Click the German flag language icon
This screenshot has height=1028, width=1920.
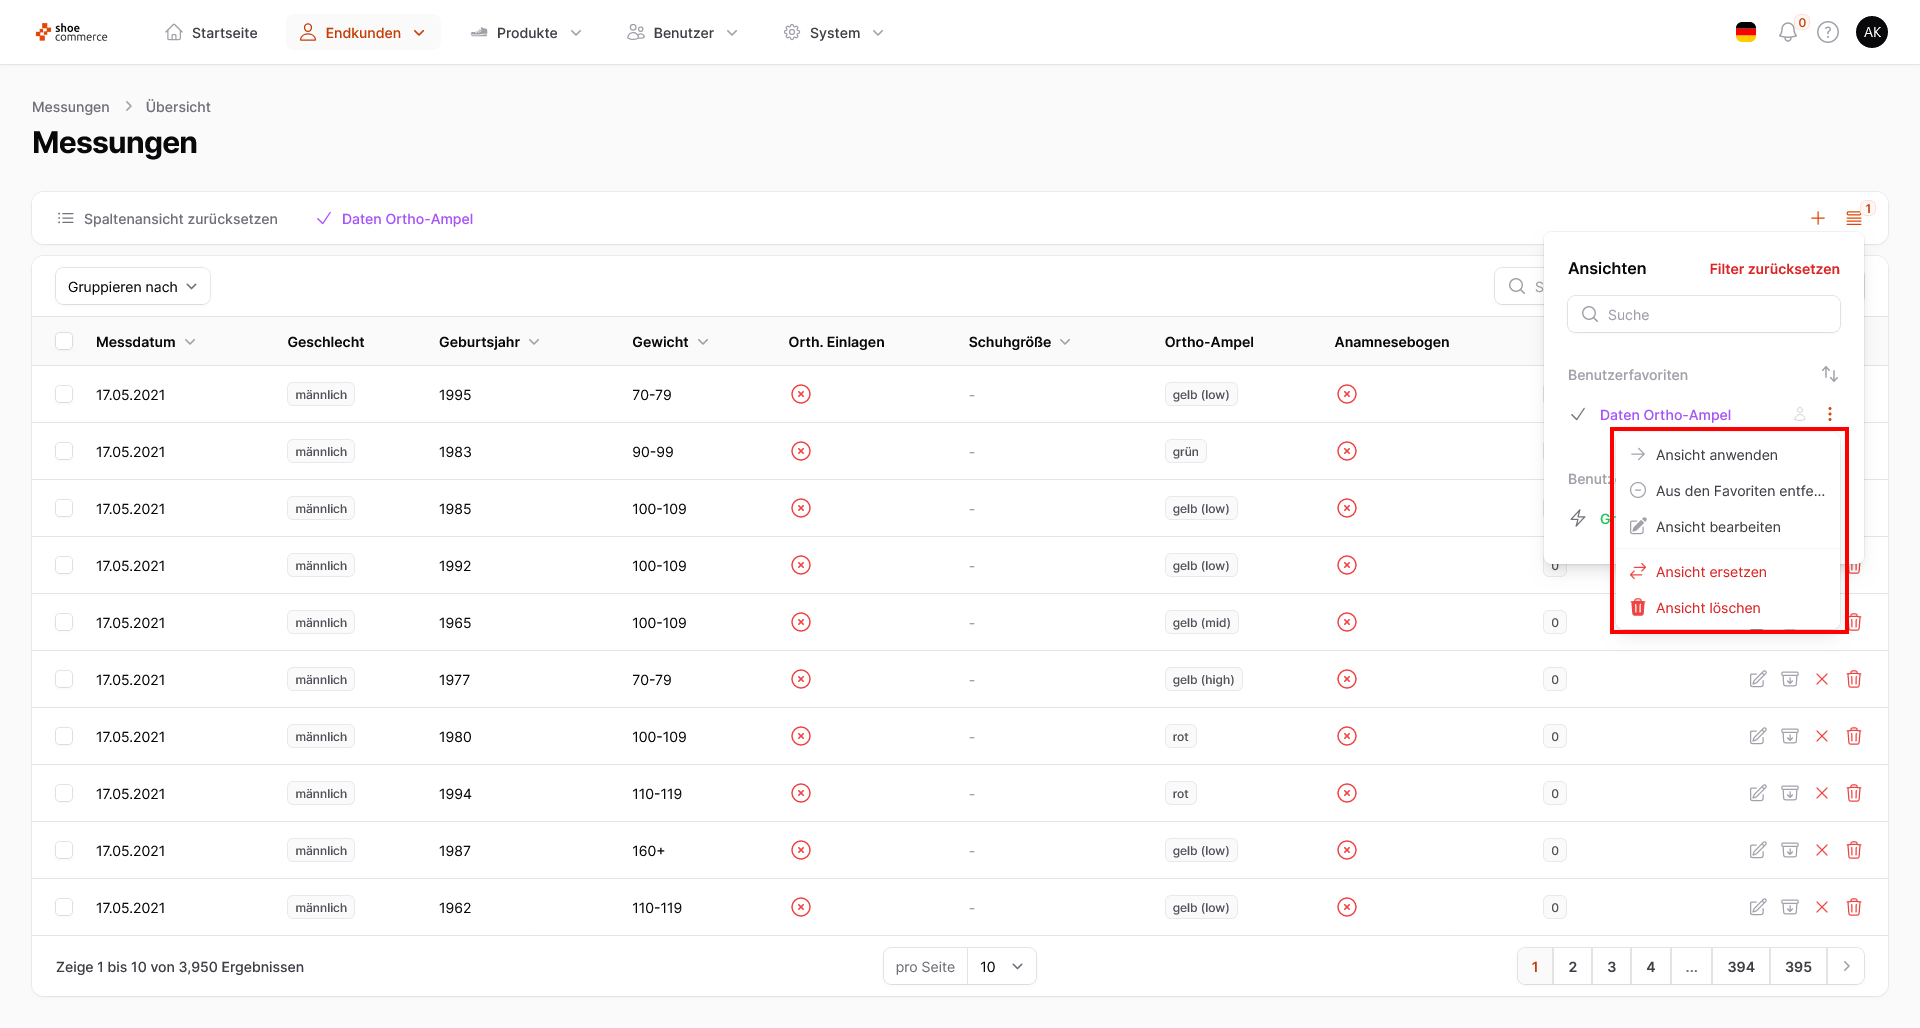pos(1746,33)
